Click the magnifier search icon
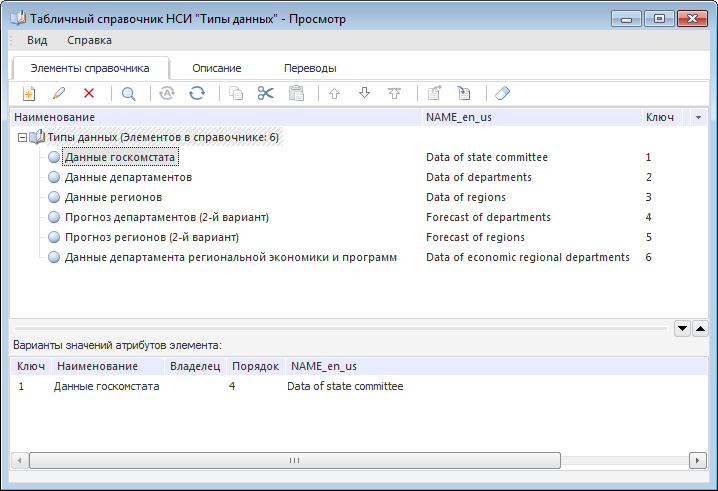718x491 pixels. pyautogui.click(x=129, y=94)
